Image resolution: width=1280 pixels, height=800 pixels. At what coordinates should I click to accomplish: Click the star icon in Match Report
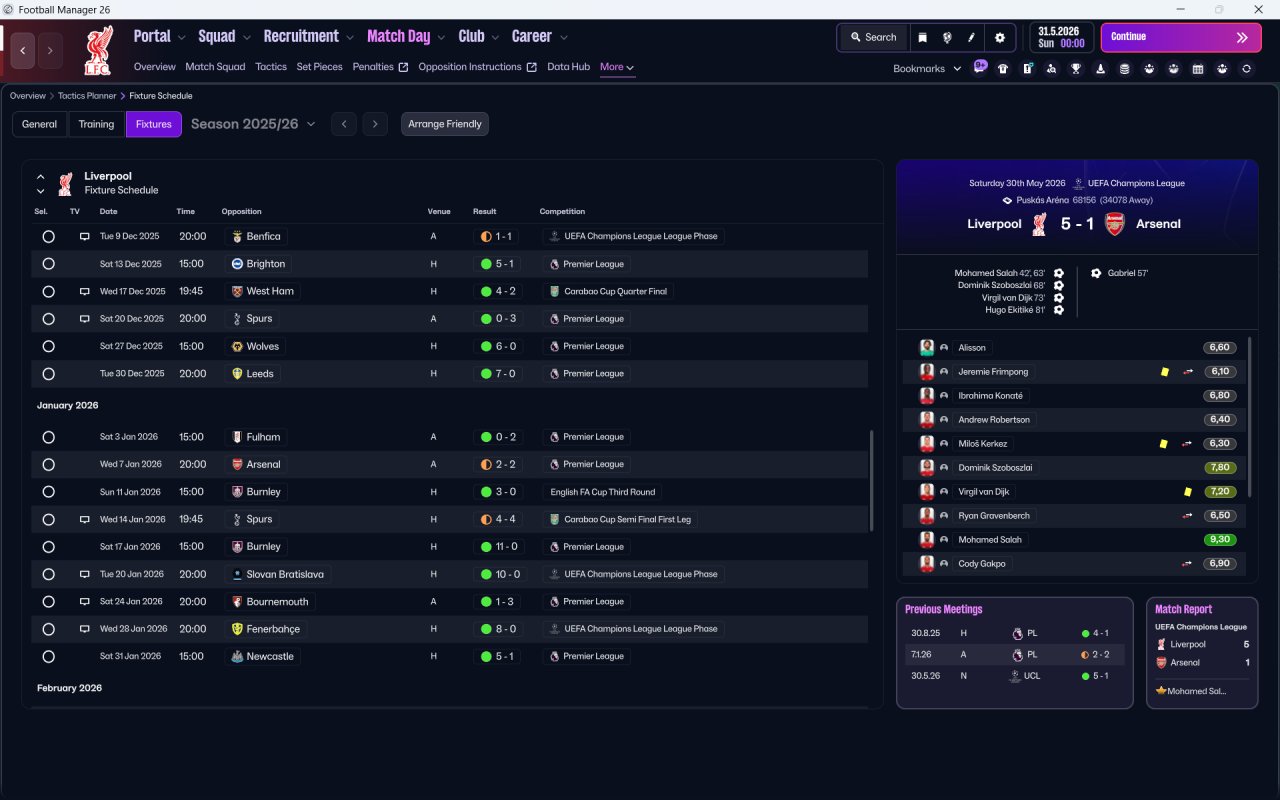point(1160,691)
